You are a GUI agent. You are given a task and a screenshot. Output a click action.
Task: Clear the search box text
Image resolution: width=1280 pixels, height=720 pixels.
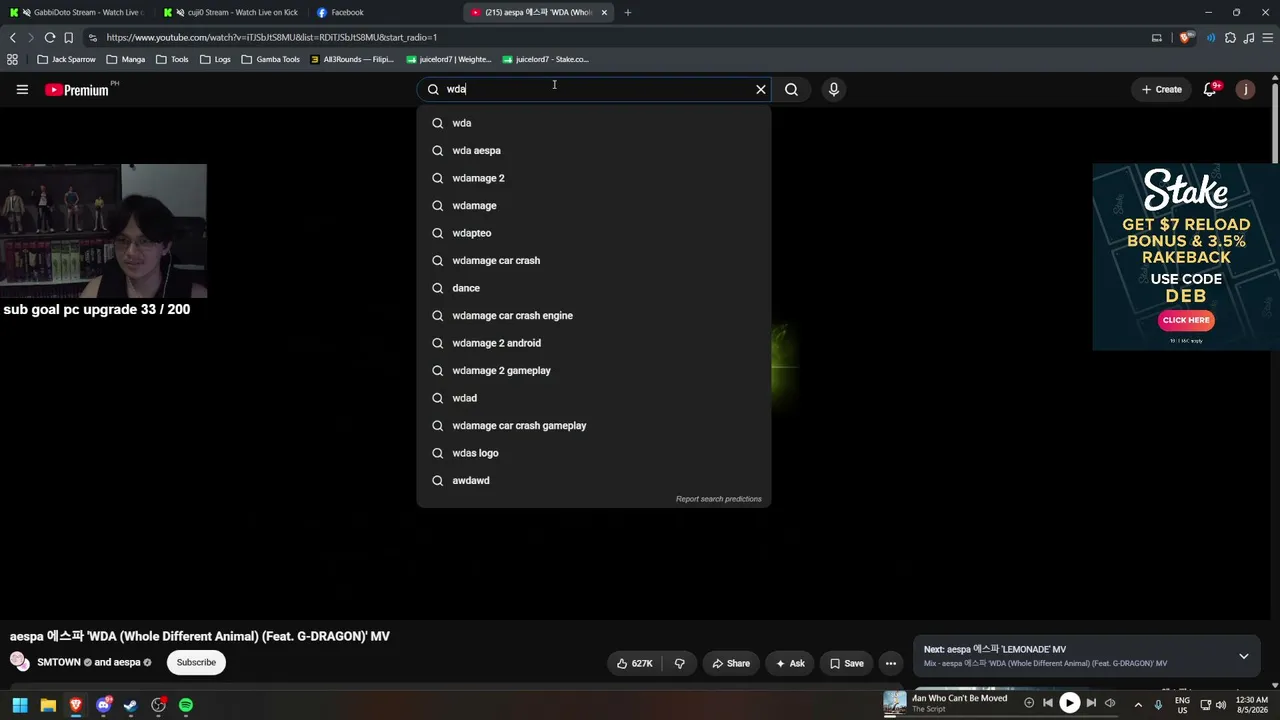pos(761,89)
